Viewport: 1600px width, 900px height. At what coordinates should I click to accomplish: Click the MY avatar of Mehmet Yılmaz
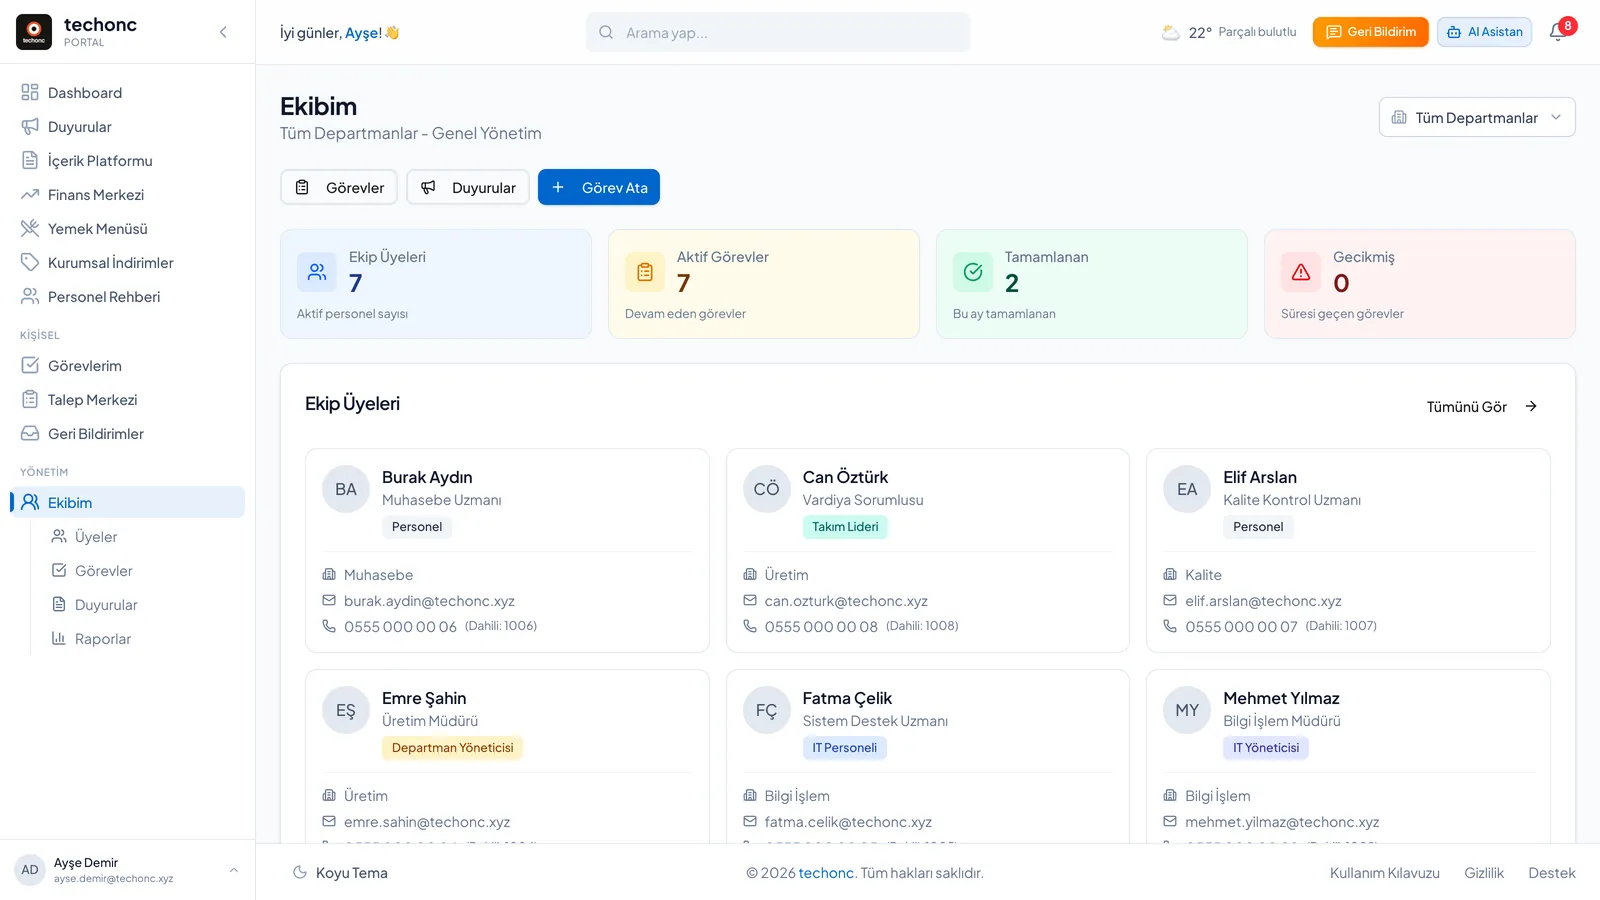[x=1187, y=710]
